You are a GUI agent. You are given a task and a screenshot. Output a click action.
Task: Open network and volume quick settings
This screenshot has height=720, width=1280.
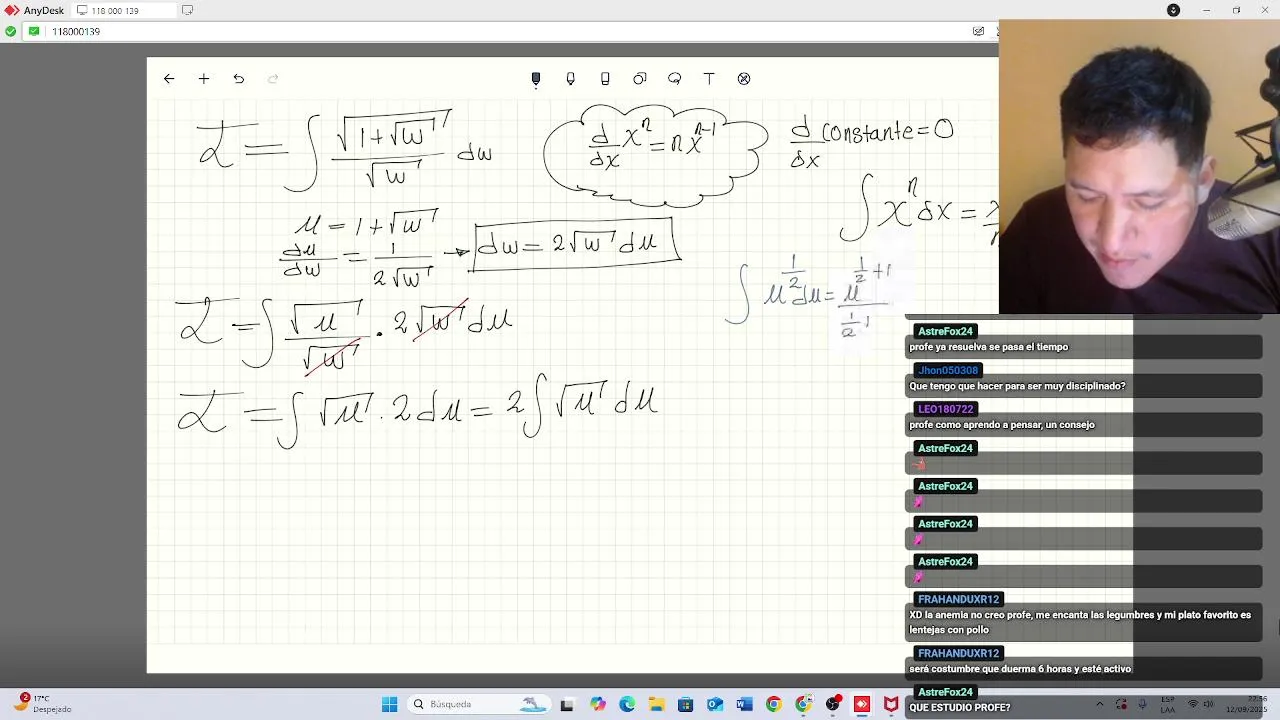coord(1200,704)
